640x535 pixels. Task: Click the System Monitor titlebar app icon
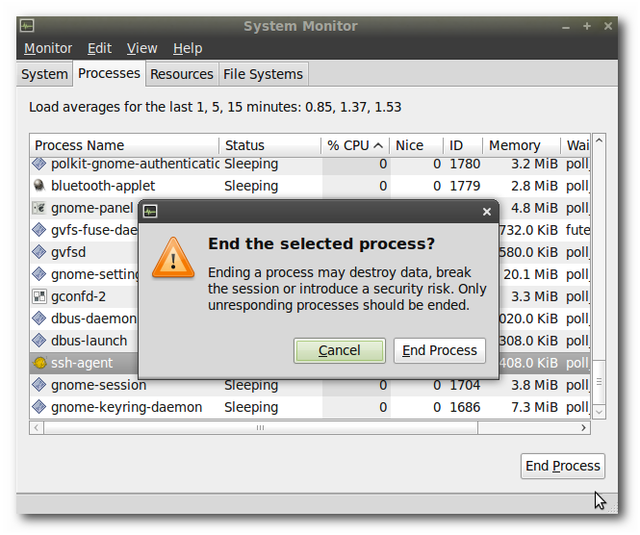[28, 26]
